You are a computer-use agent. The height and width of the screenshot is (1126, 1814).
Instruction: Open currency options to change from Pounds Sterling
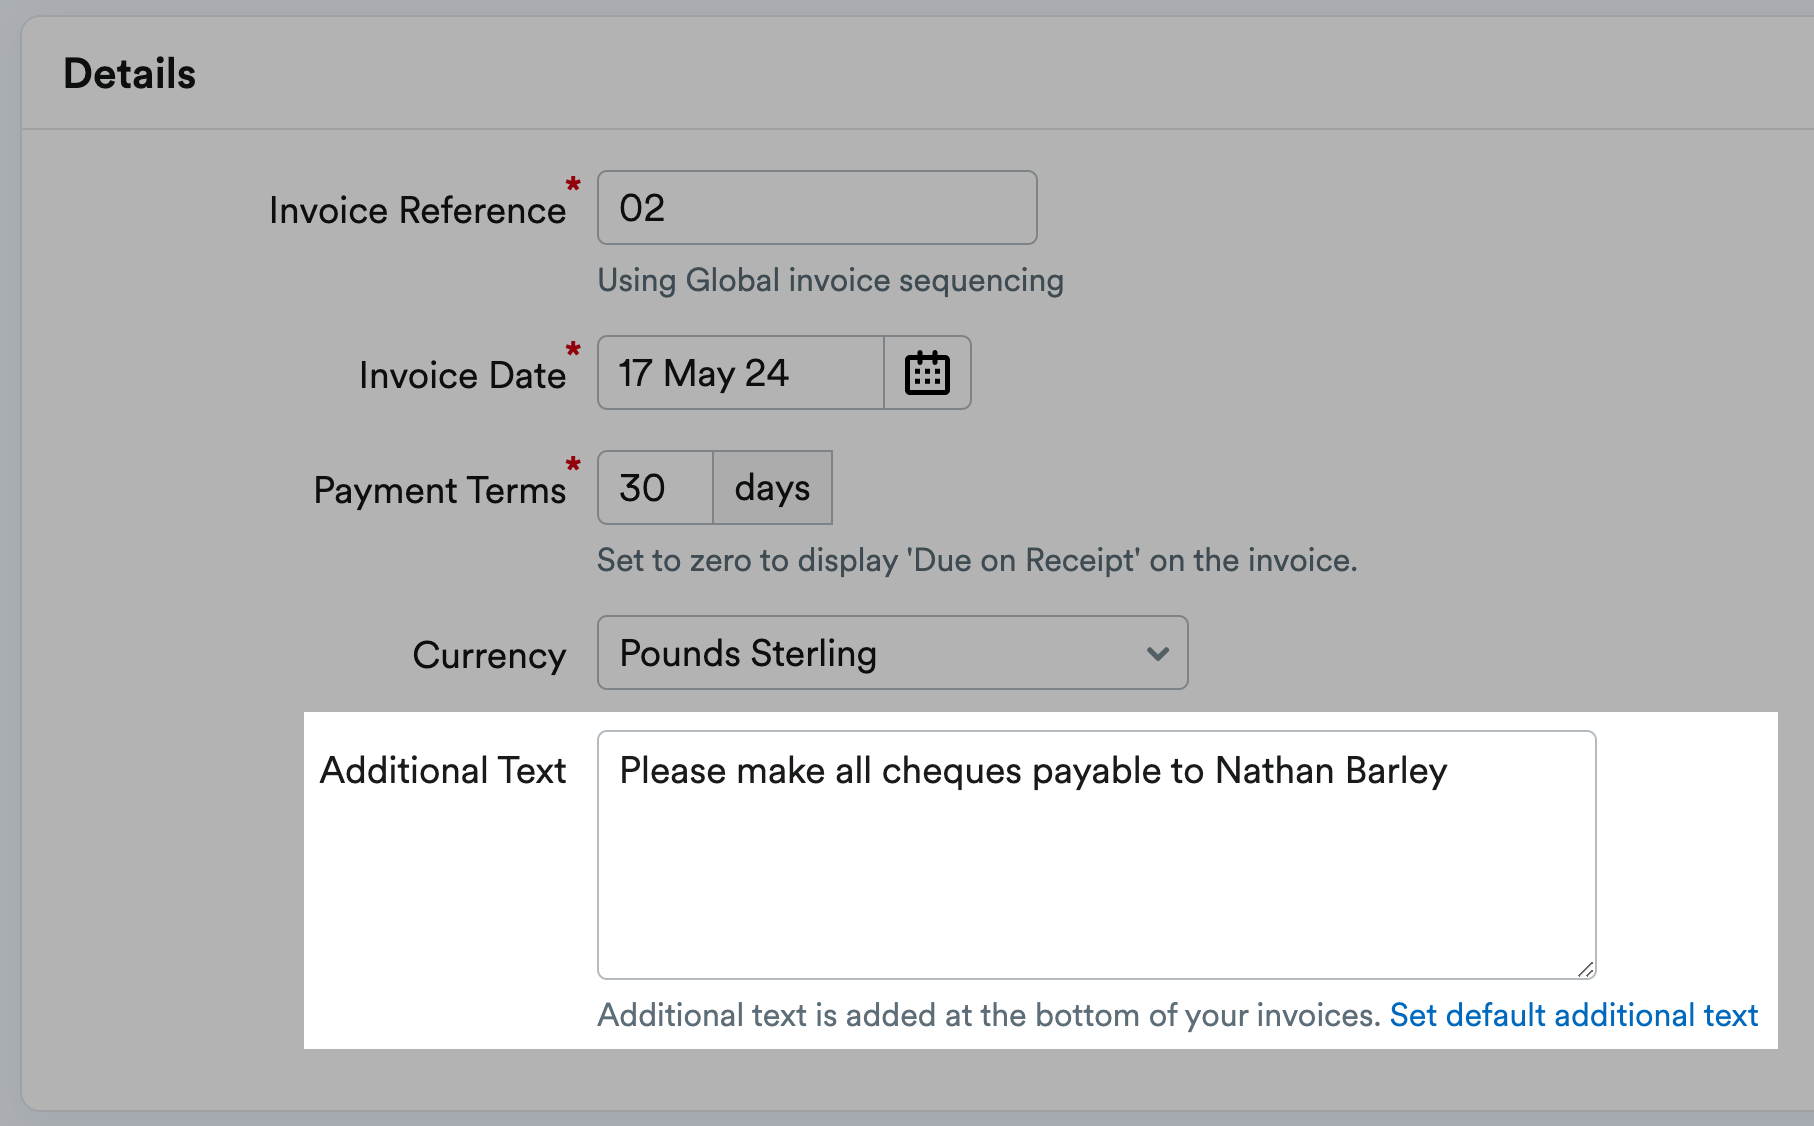click(x=892, y=652)
